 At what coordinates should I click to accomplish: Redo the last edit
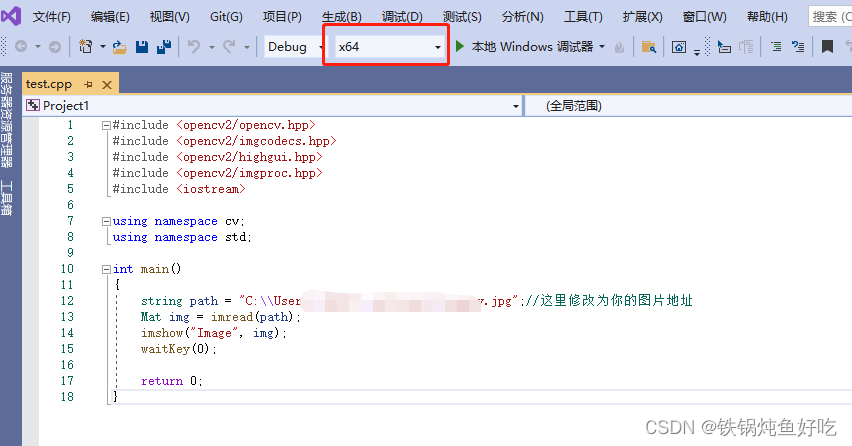pos(229,47)
